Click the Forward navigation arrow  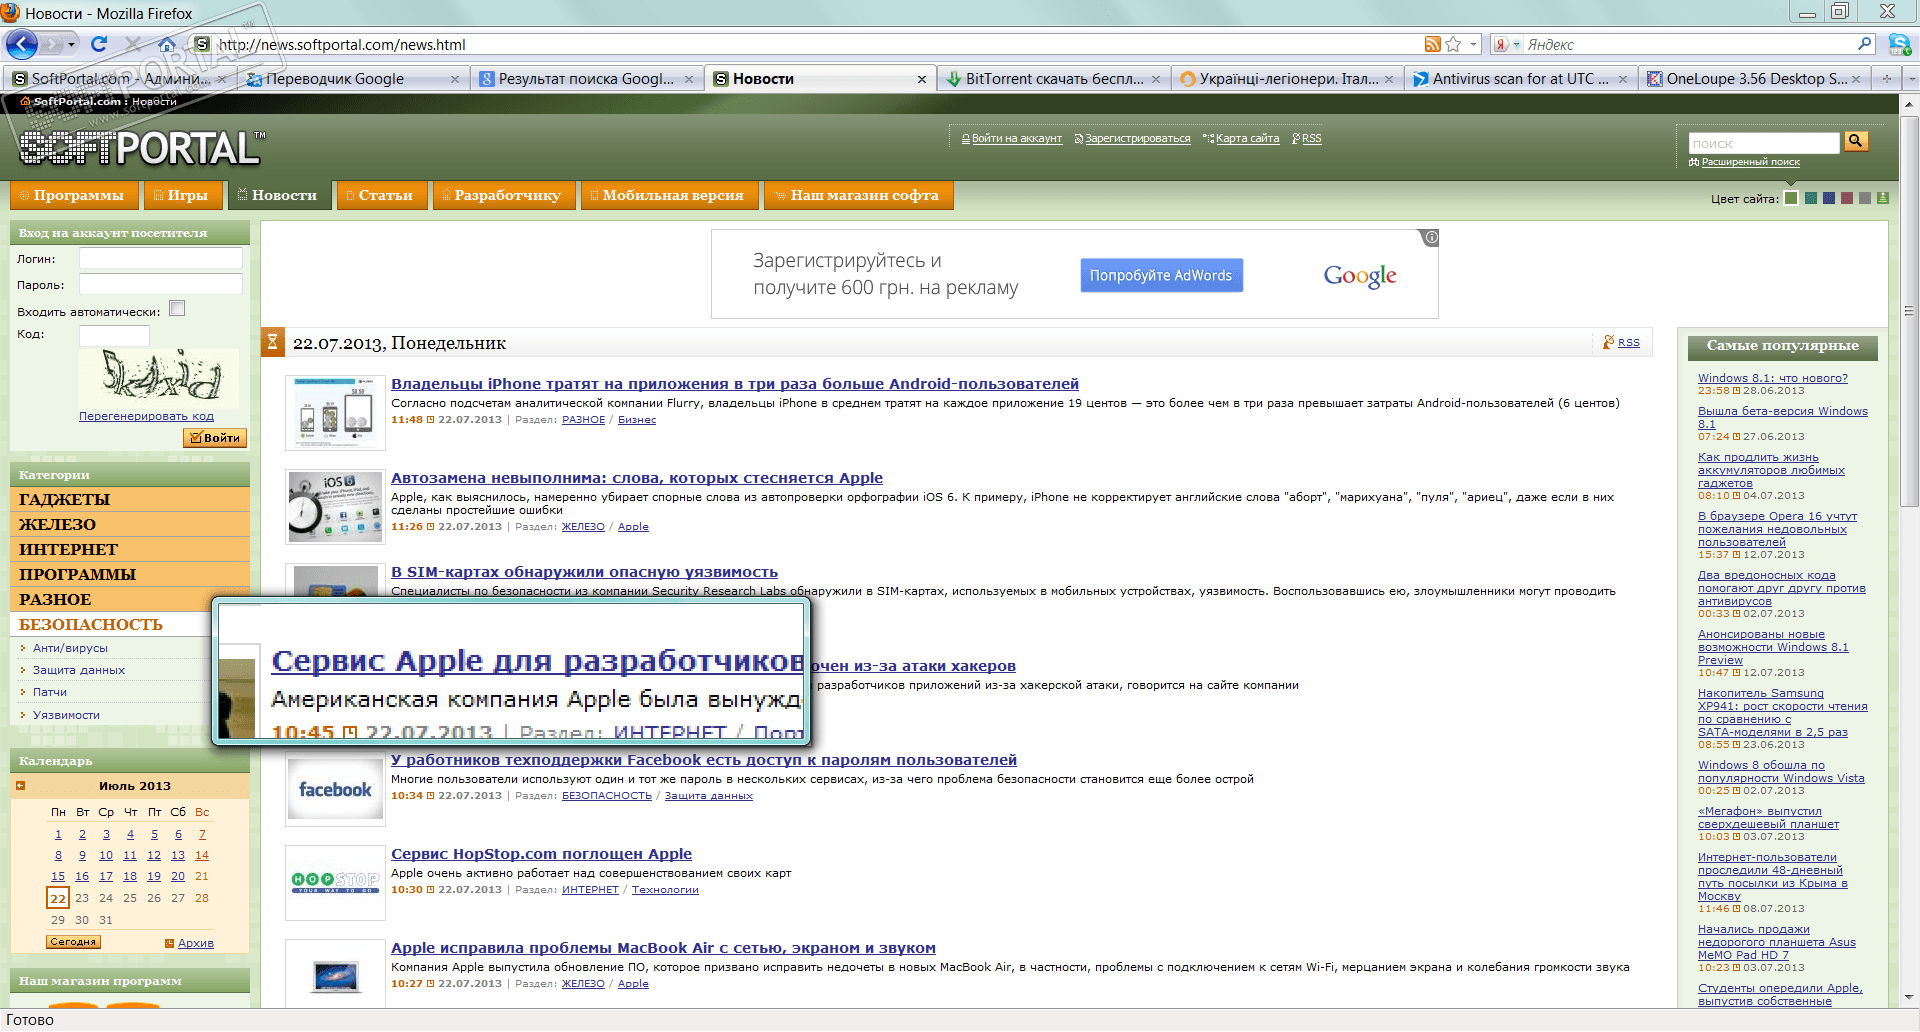(55, 44)
